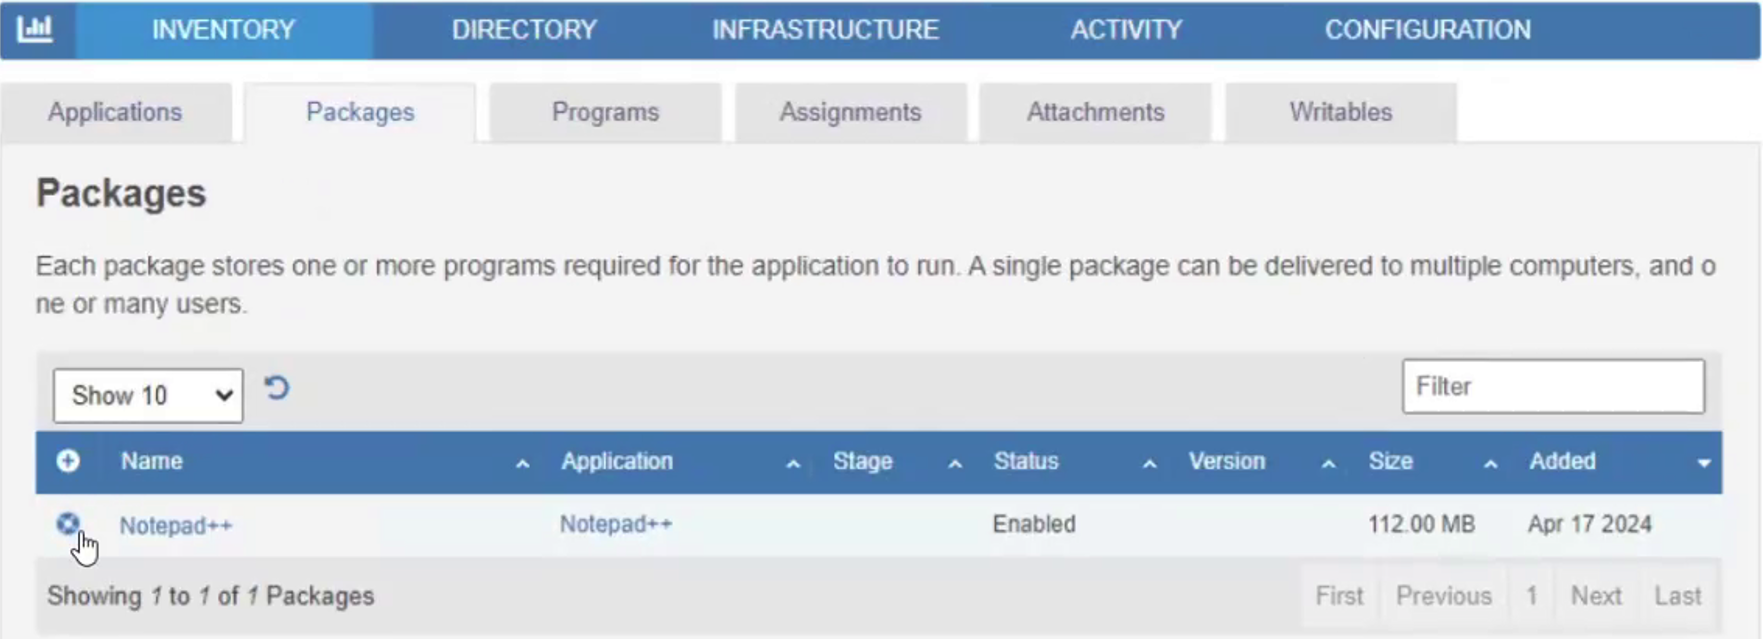1763x639 pixels.
Task: Go to the Infrastructure menu
Action: pyautogui.click(x=825, y=30)
